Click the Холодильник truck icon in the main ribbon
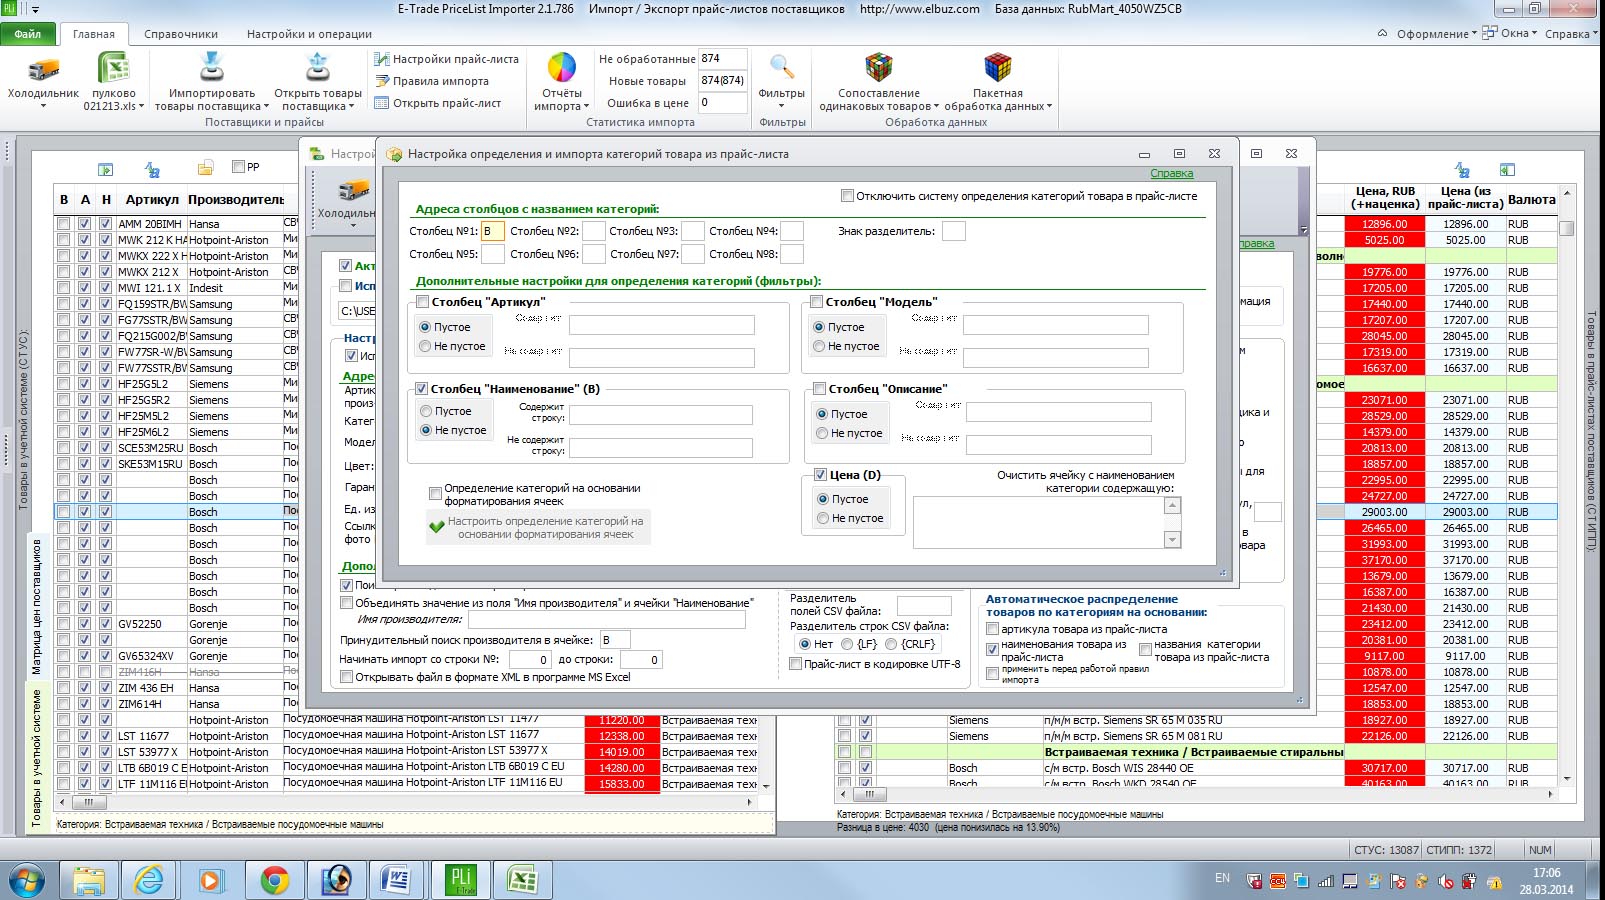Viewport: 1605px width, 900px height. [43, 69]
